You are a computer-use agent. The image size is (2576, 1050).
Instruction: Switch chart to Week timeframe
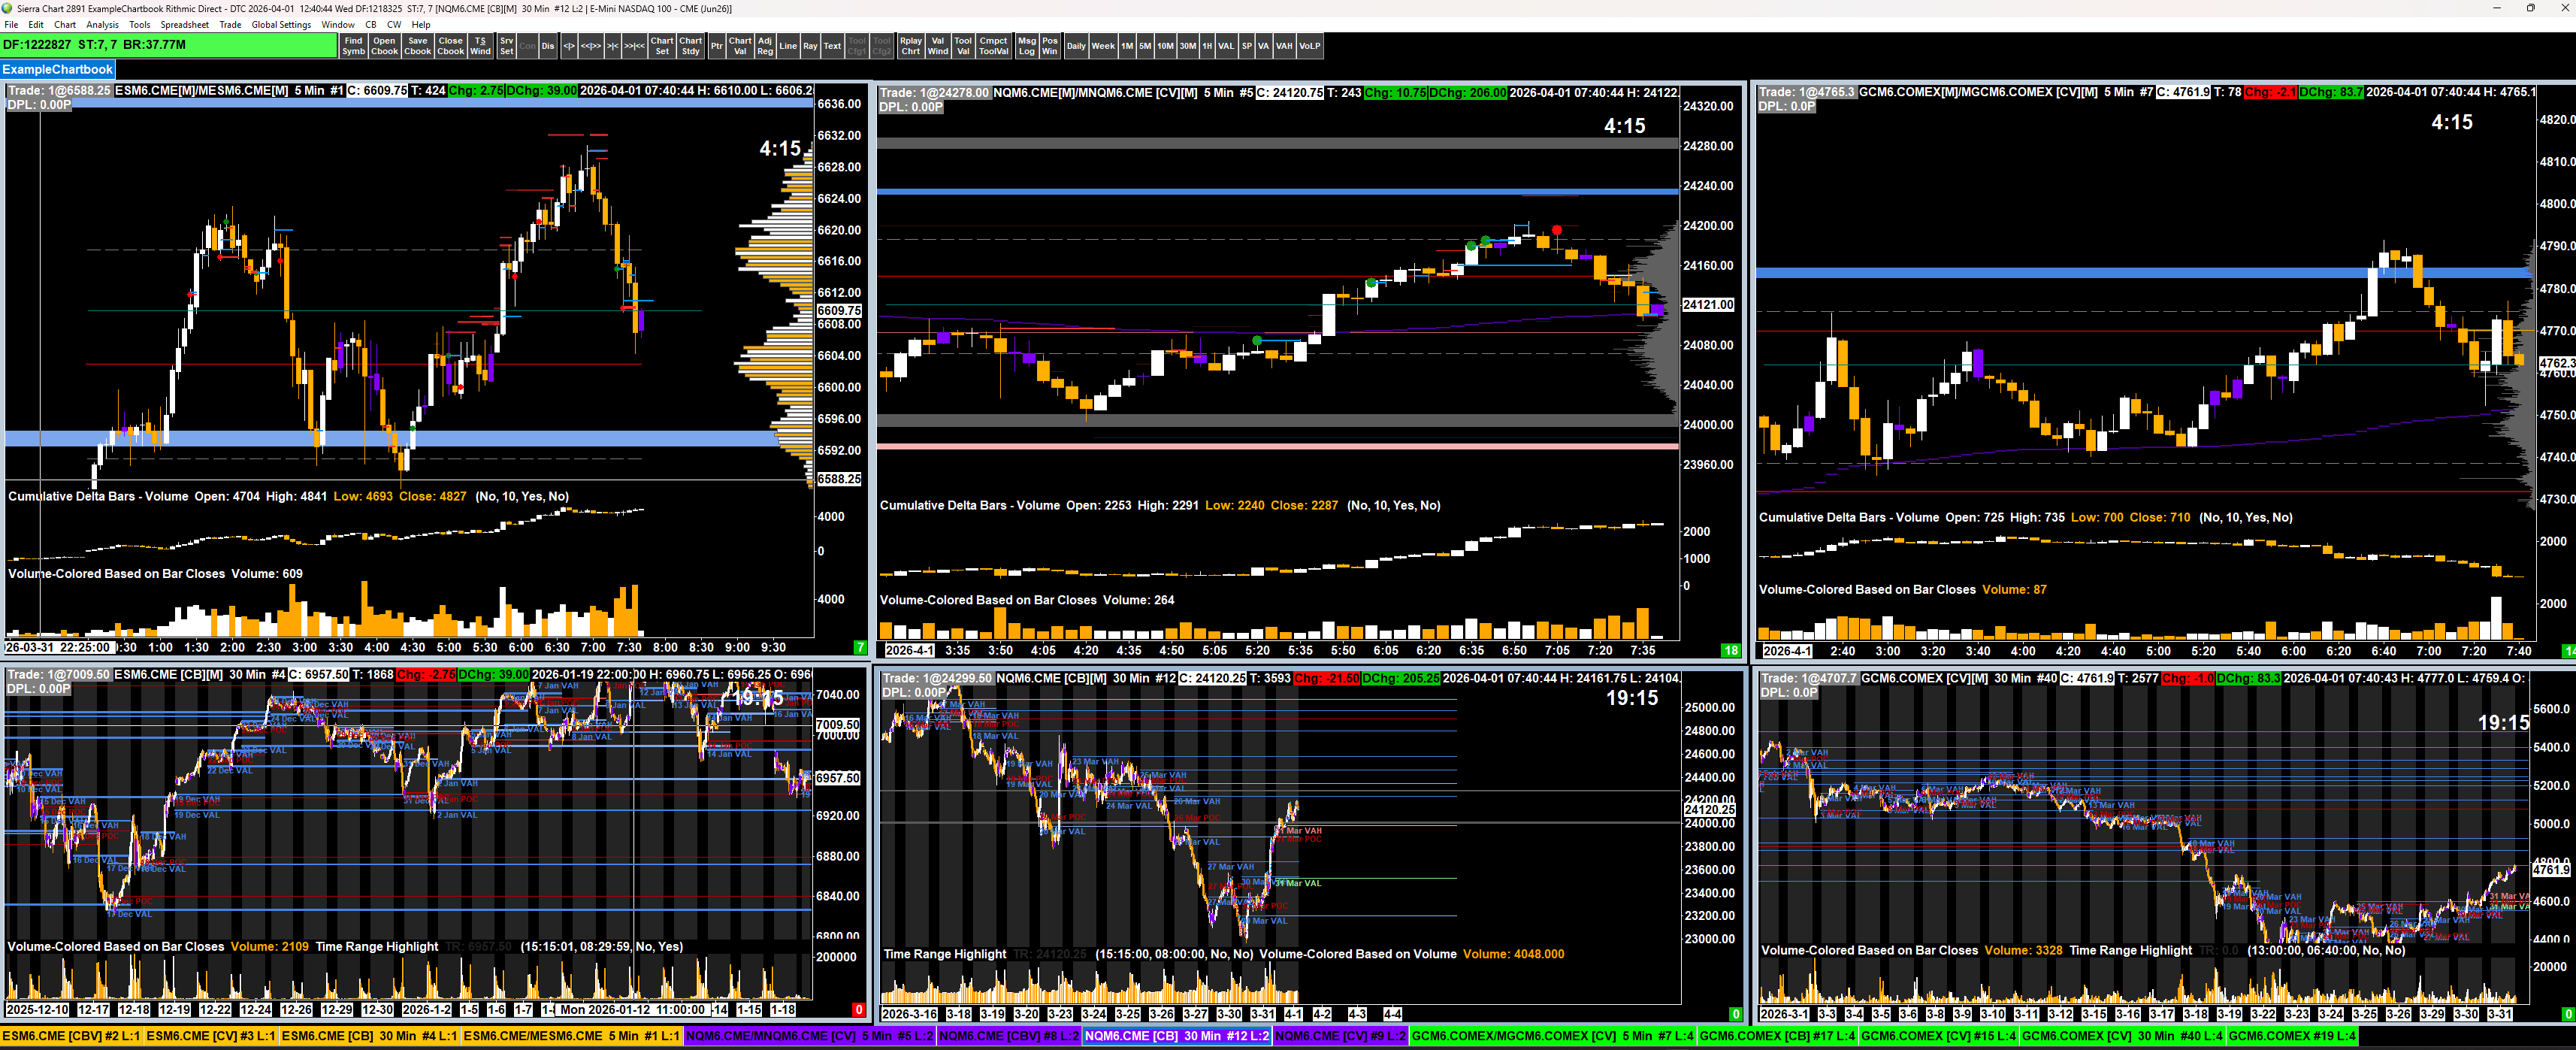[x=1103, y=46]
